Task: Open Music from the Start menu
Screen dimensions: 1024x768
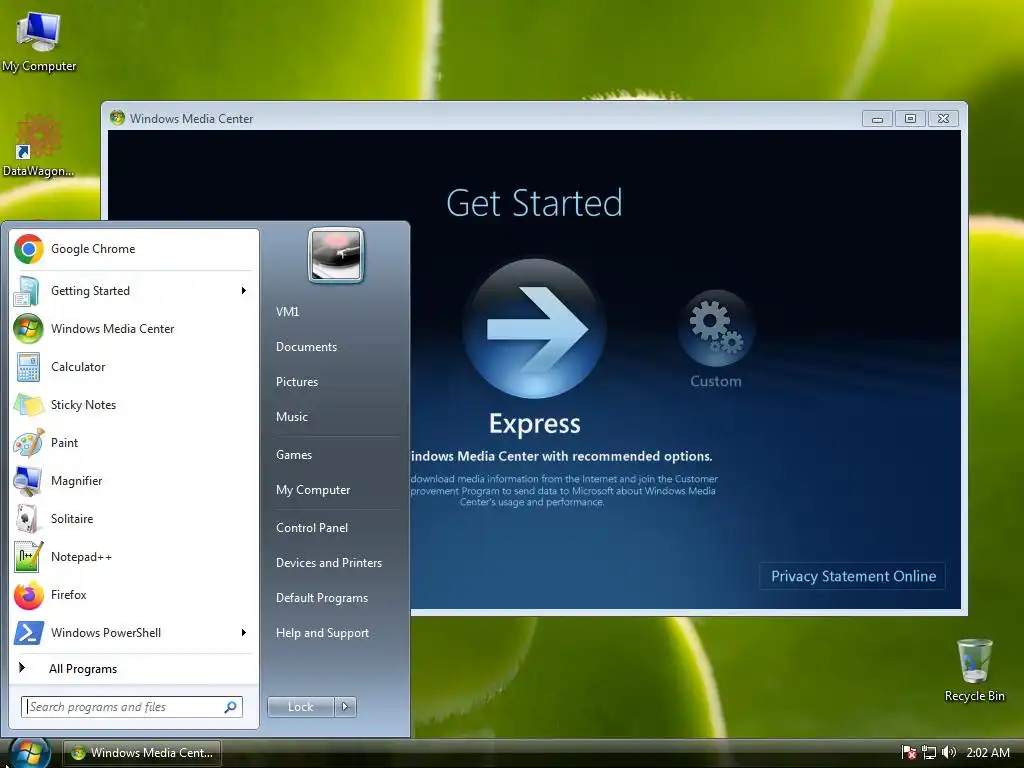Action: click(291, 417)
